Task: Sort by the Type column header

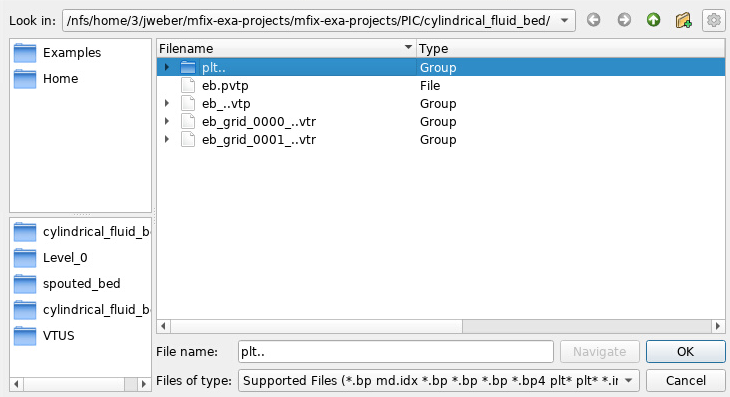Action: 570,48
